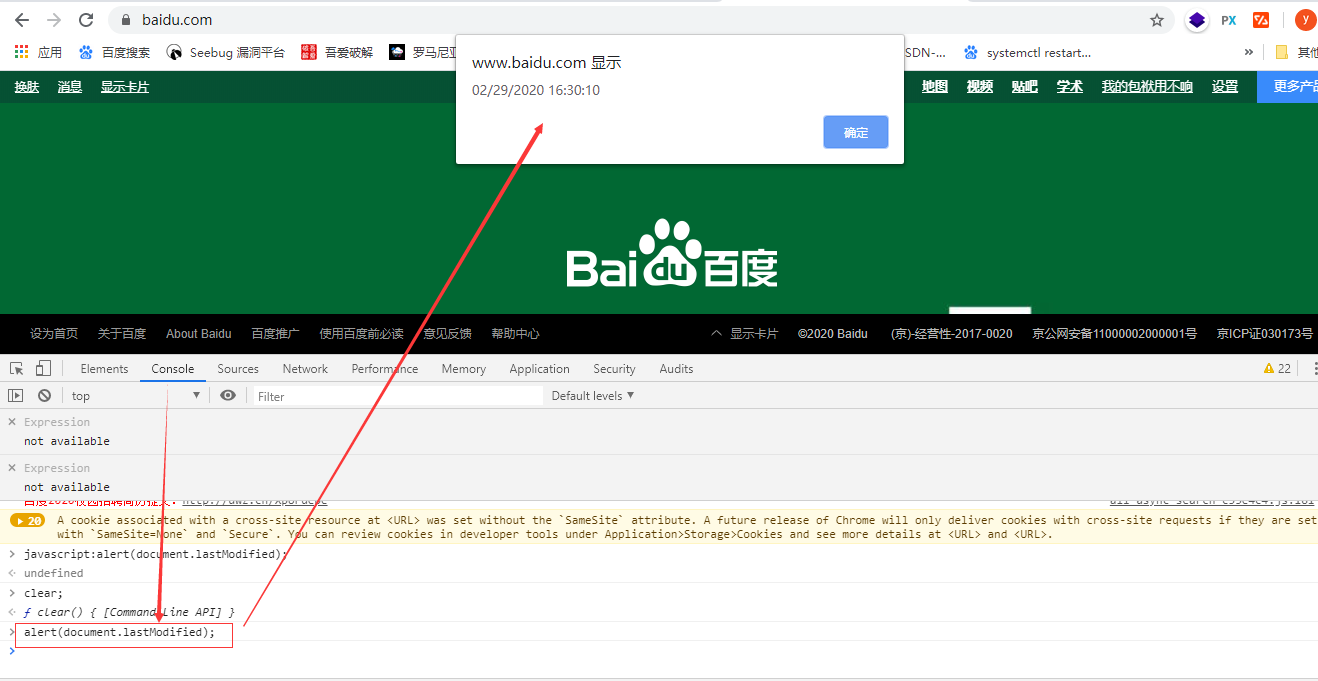Go back with browser back arrow
This screenshot has width=1318, height=681.
pos(21,20)
